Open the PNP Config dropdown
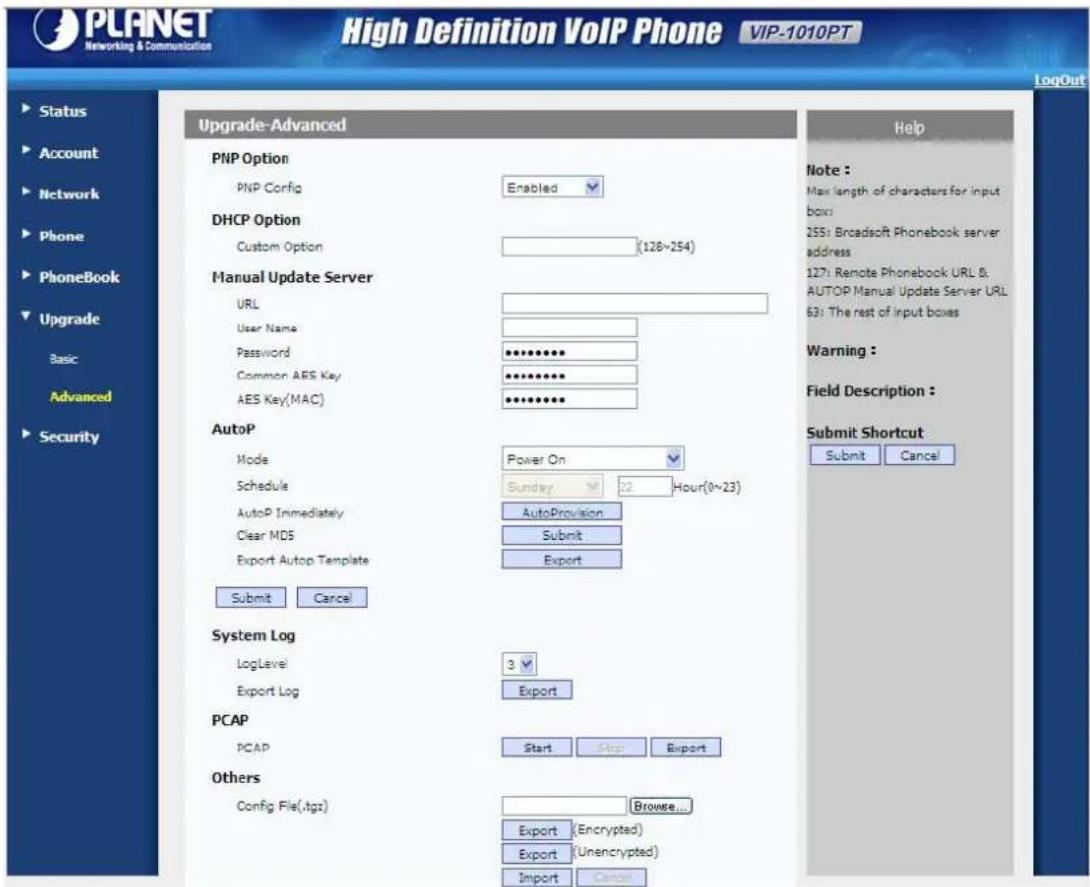The width and height of the screenshot is (1090, 887). coord(553,187)
